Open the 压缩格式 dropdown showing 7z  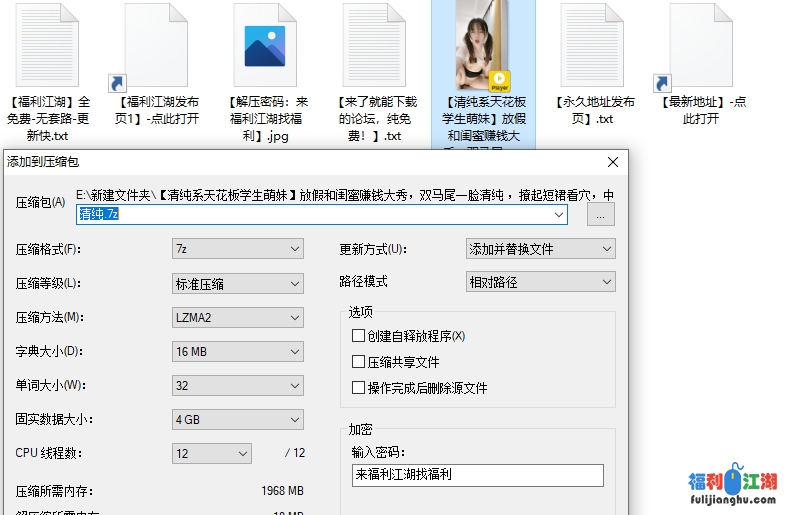point(238,249)
